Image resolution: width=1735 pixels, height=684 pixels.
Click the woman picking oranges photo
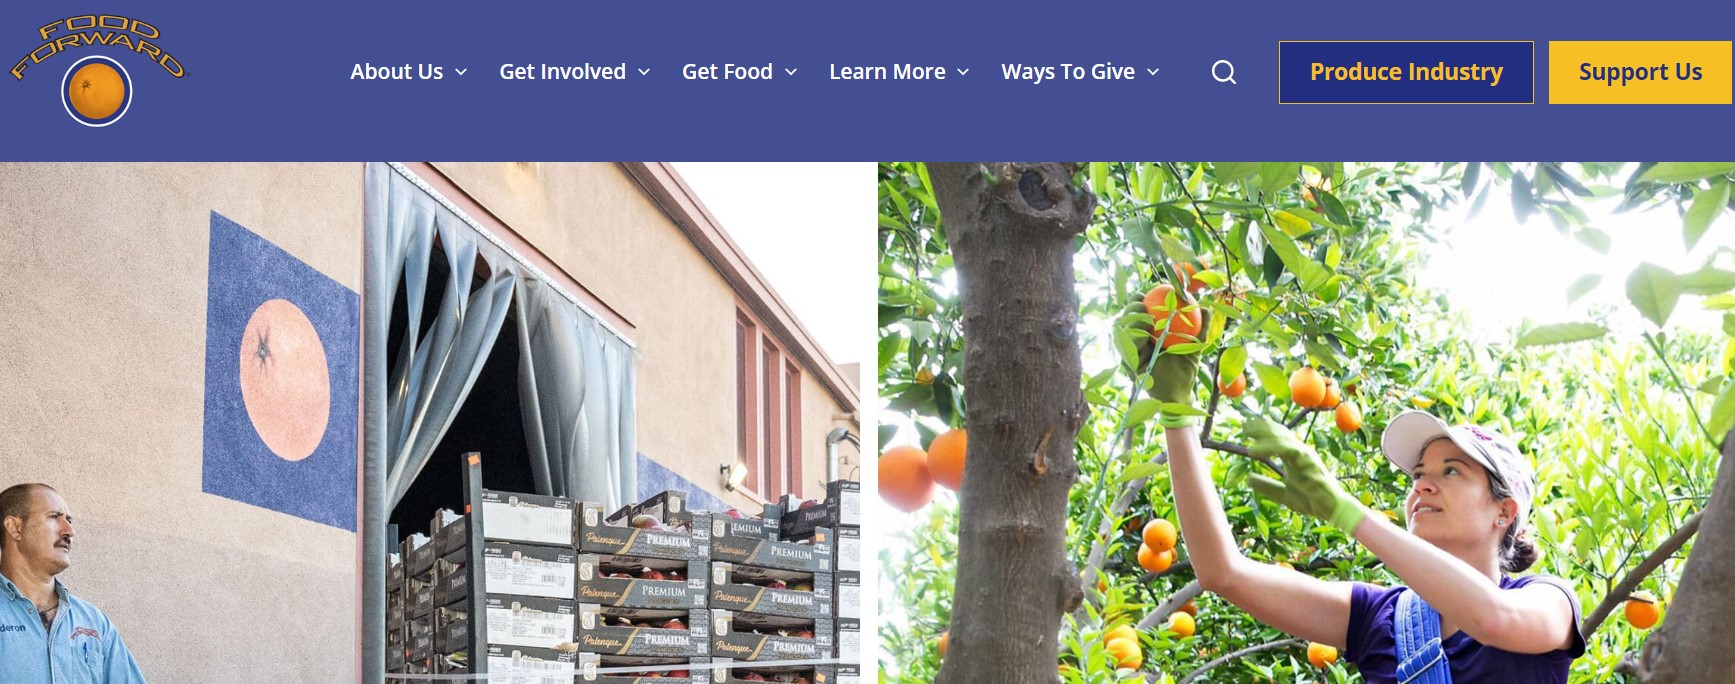[1306, 423]
